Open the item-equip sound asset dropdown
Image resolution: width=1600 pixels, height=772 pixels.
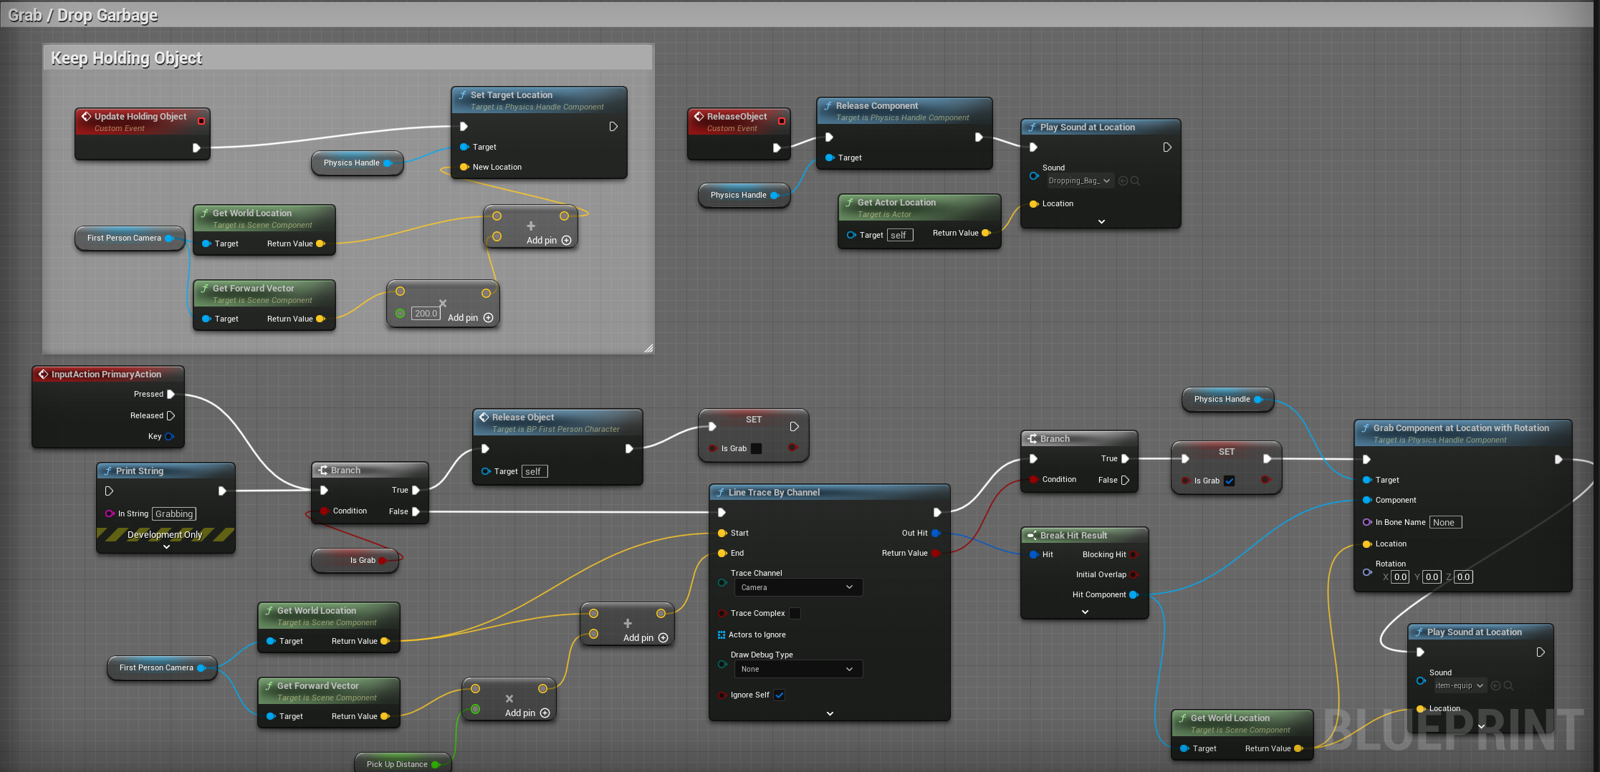[1460, 686]
